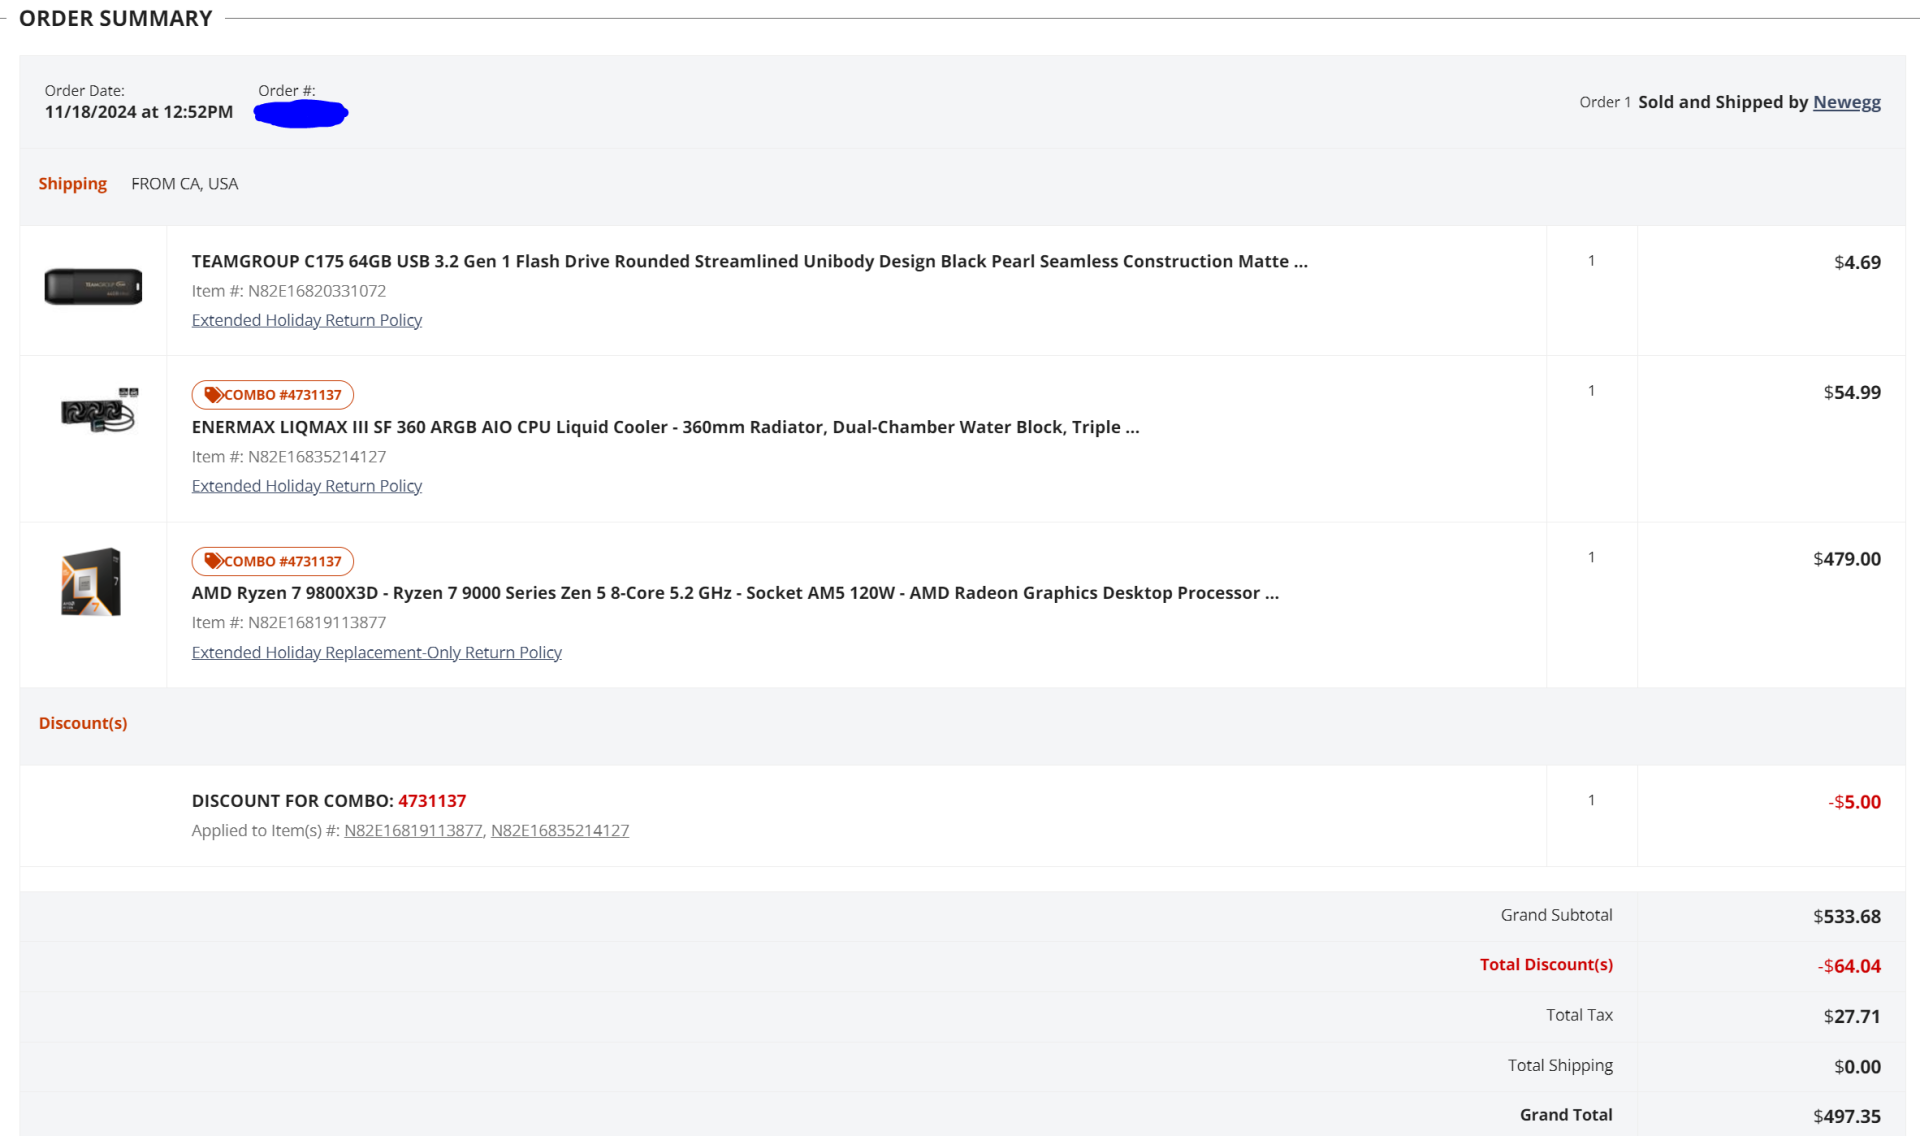Click the AMD Ryzen processor box thumbnail
1920x1136 pixels.
[x=91, y=582]
